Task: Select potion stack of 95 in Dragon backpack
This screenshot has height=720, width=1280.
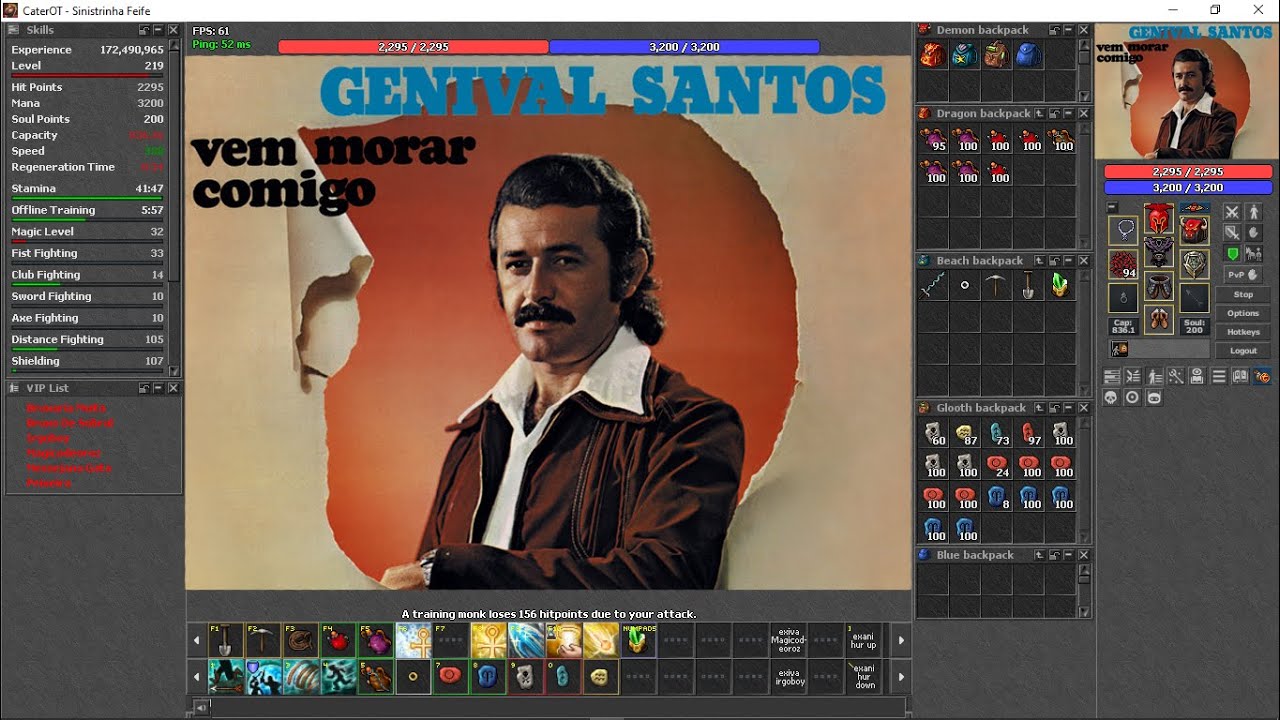Action: [x=933, y=140]
